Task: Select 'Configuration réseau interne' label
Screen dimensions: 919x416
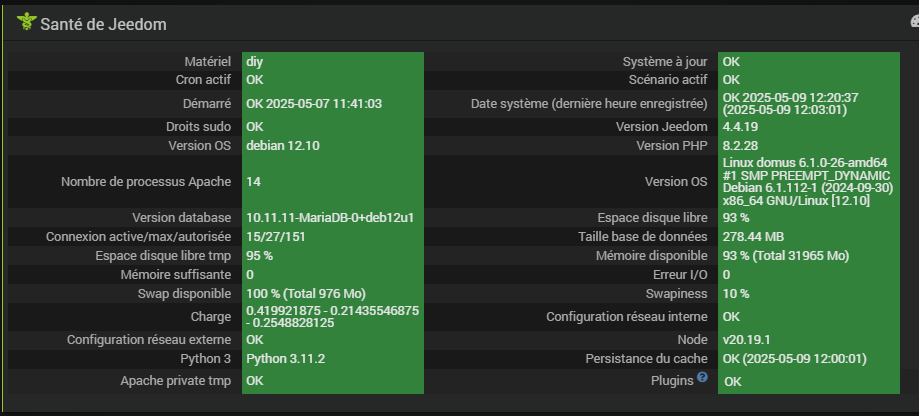Action: 627,317
